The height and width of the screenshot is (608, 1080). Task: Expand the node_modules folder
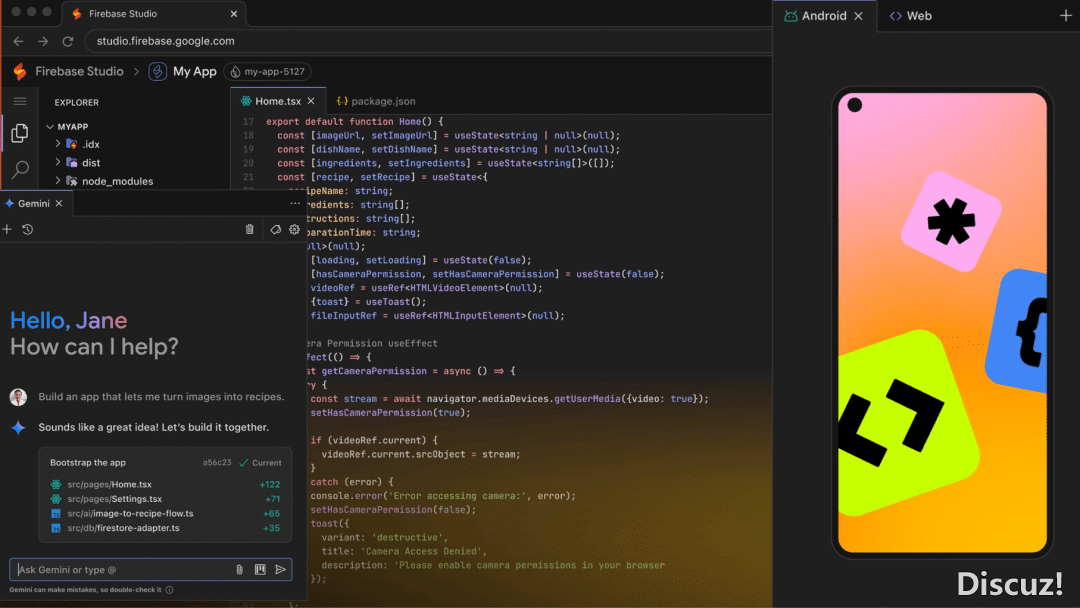tap(58, 181)
